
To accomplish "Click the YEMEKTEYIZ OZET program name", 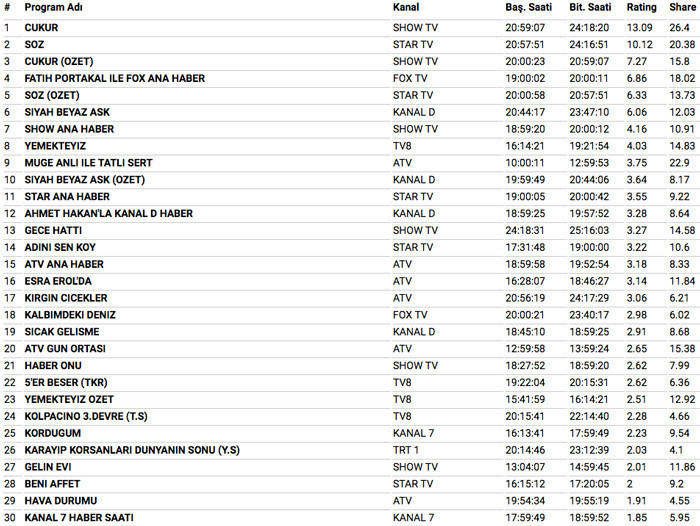I will tap(70, 399).
